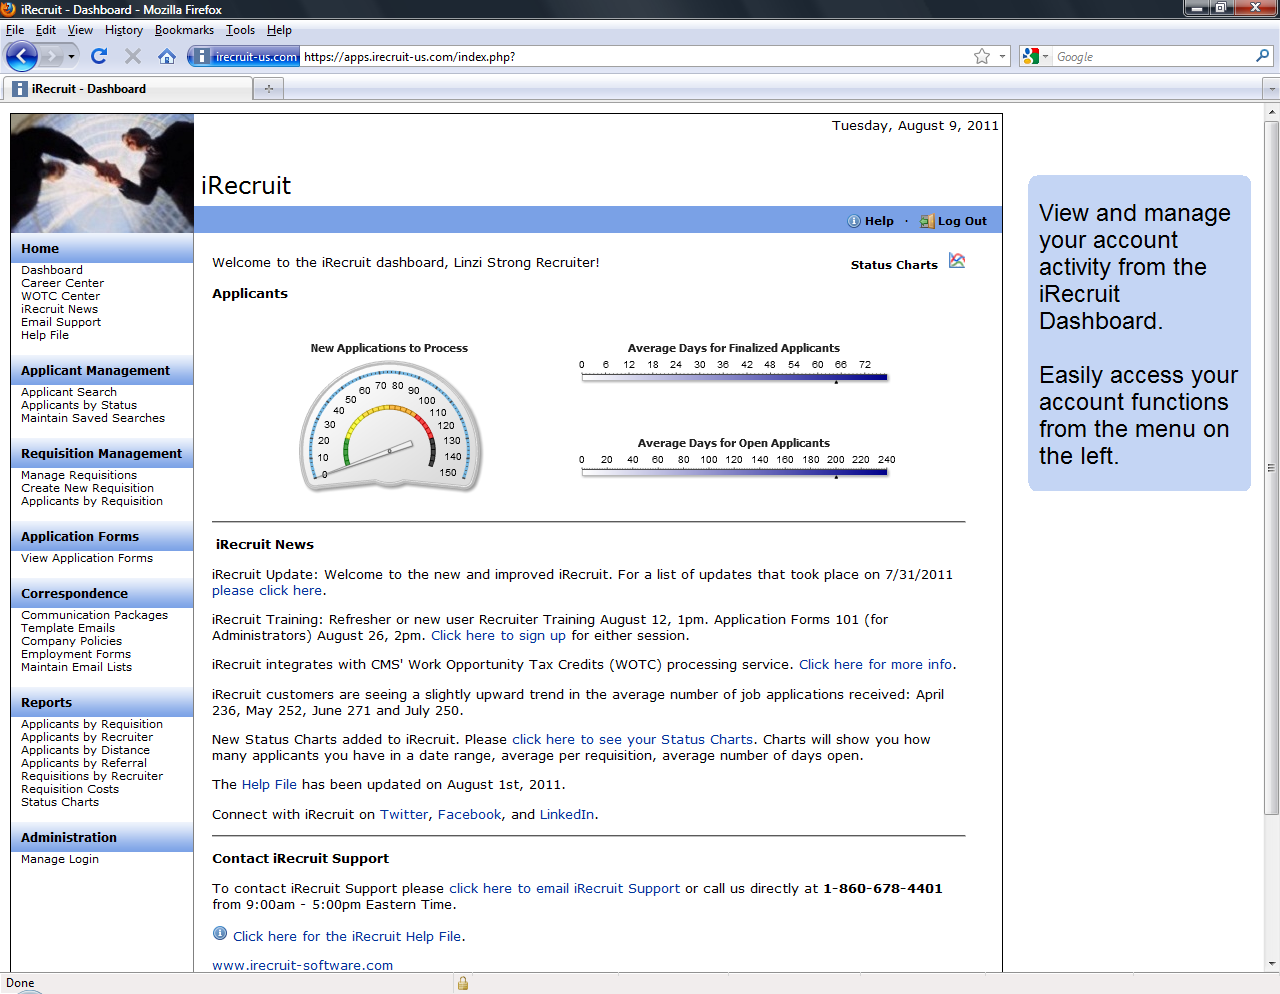Screen dimensions: 1280x994
Task: Open Applicant Search in the sidebar
Action: click(69, 392)
